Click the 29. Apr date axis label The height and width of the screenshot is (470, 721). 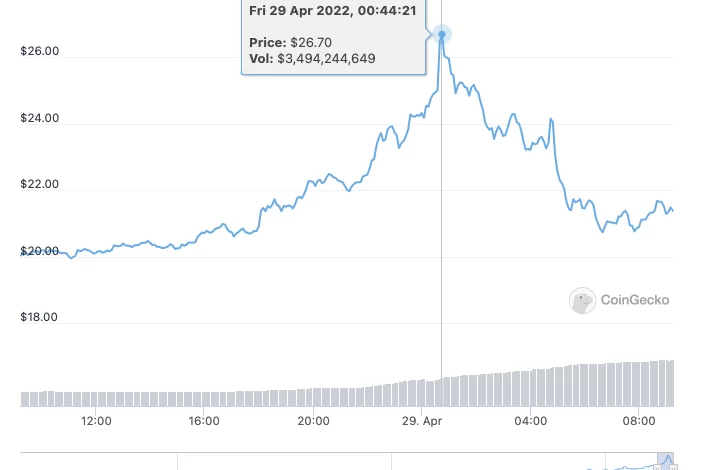point(421,421)
